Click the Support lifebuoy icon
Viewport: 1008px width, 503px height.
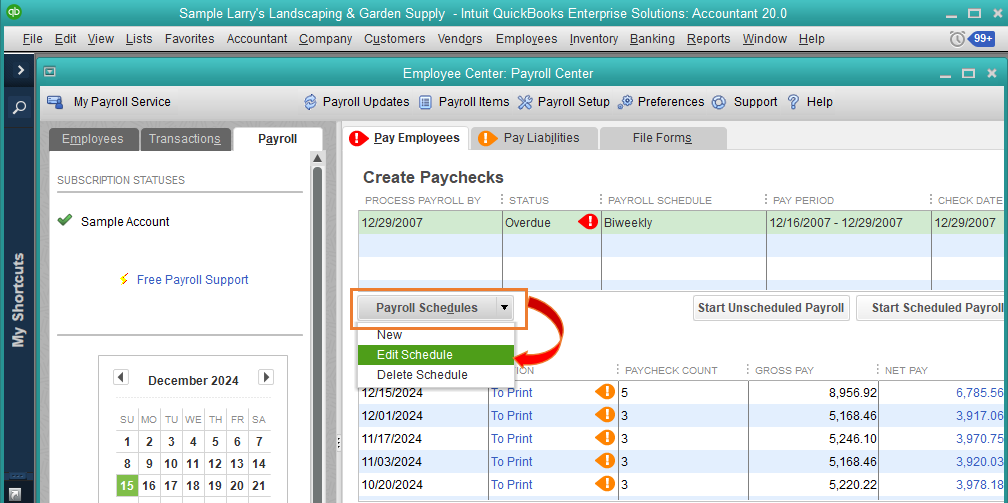pyautogui.click(x=719, y=102)
